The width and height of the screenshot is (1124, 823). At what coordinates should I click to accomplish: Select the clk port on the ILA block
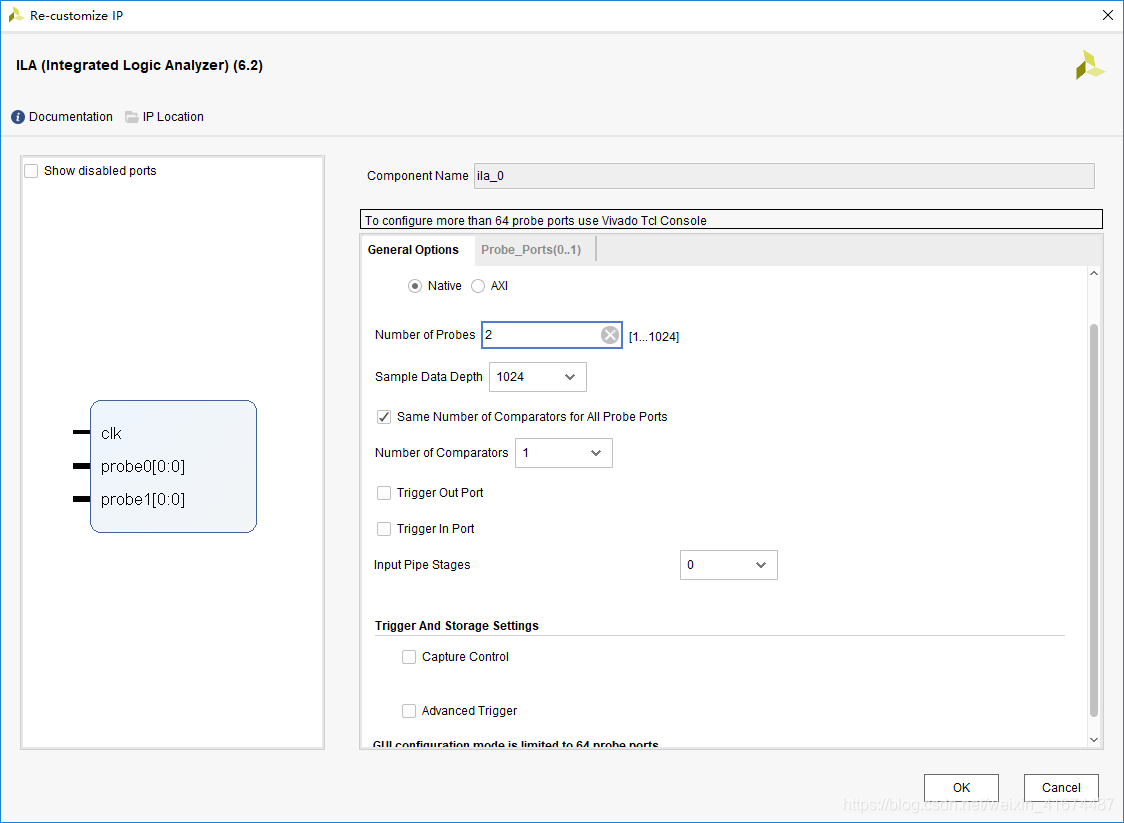pyautogui.click(x=111, y=433)
